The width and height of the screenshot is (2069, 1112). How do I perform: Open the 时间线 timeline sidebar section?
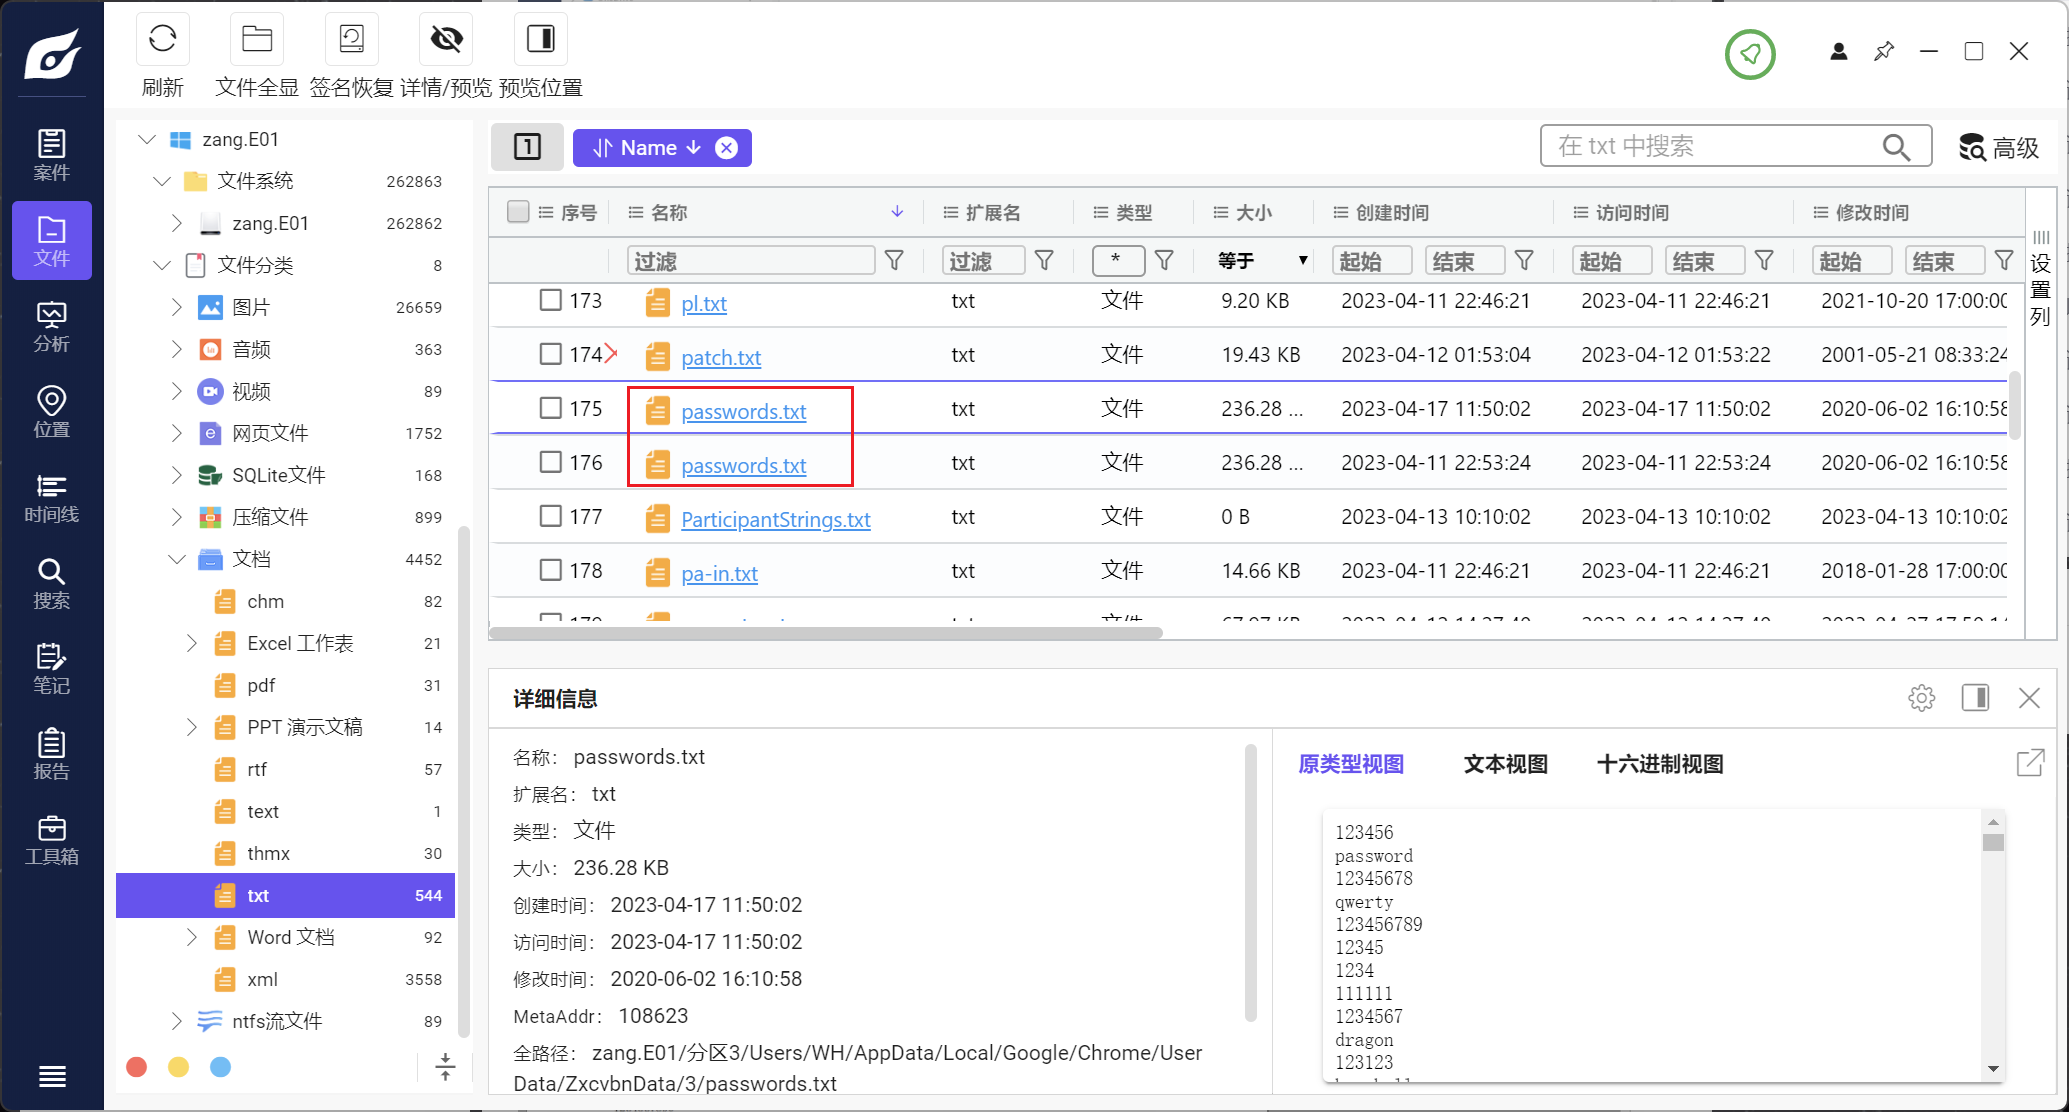pyautogui.click(x=52, y=497)
